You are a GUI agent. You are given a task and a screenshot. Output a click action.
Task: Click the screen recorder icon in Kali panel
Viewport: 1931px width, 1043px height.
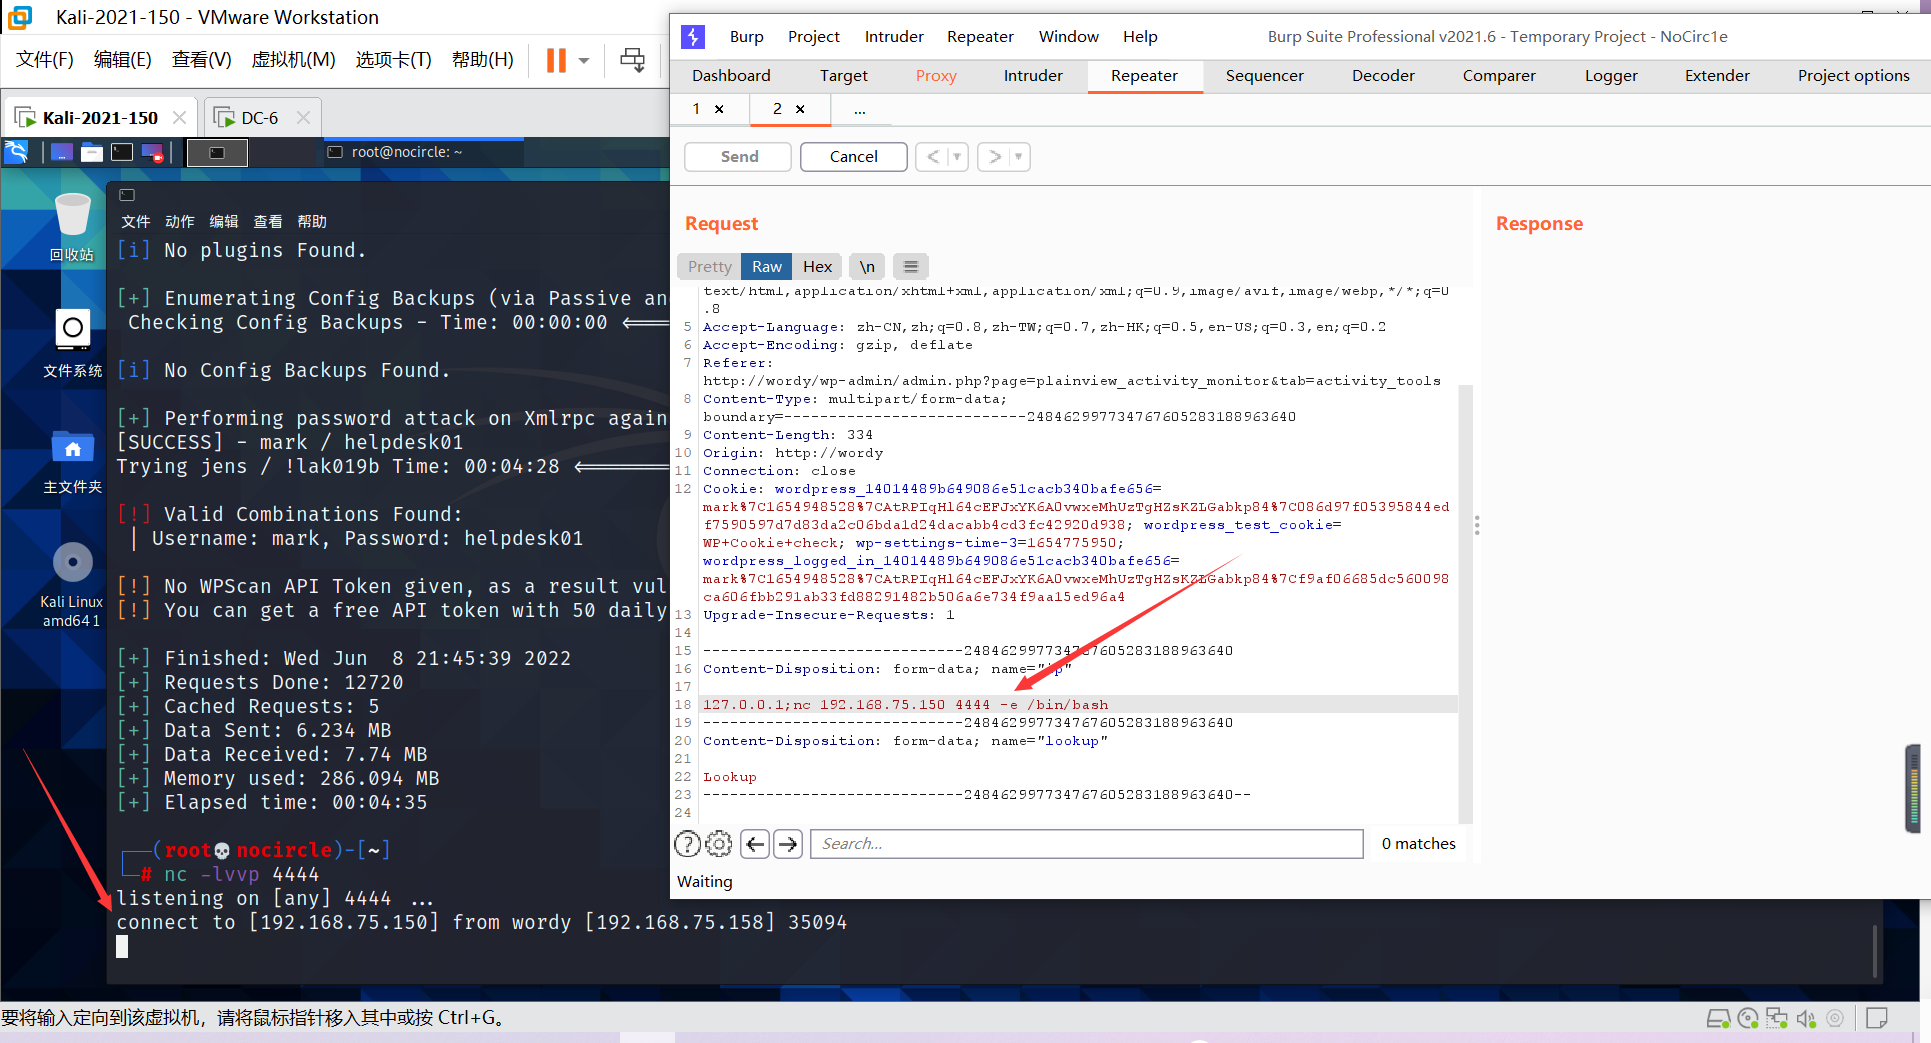(152, 152)
